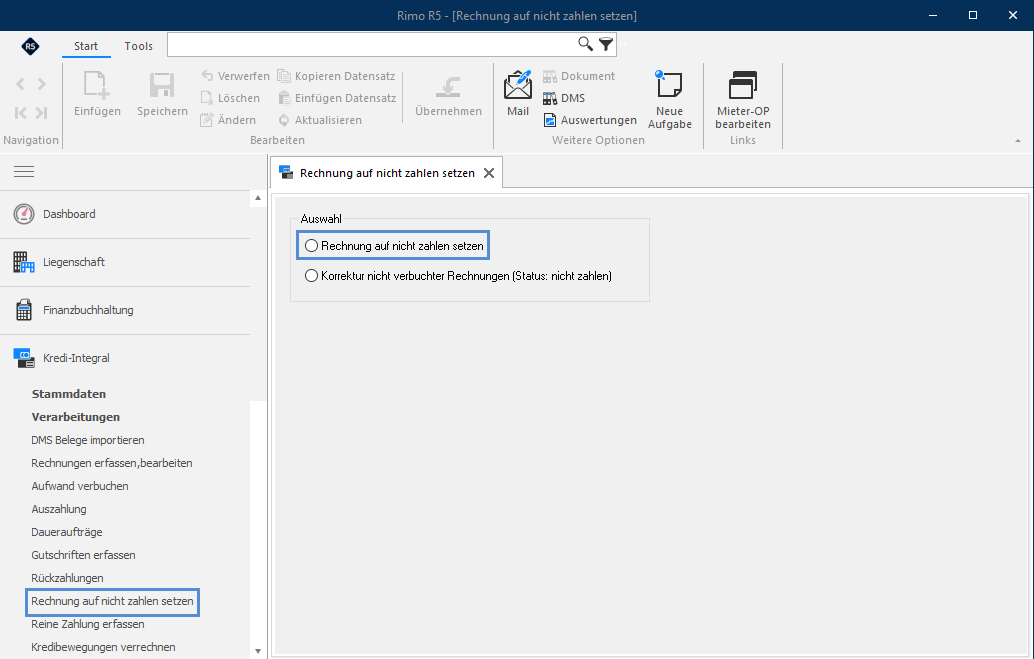Screen dimensions: 1034x659
Task: Collapse the ribbon with small arrow
Action: point(1018,141)
